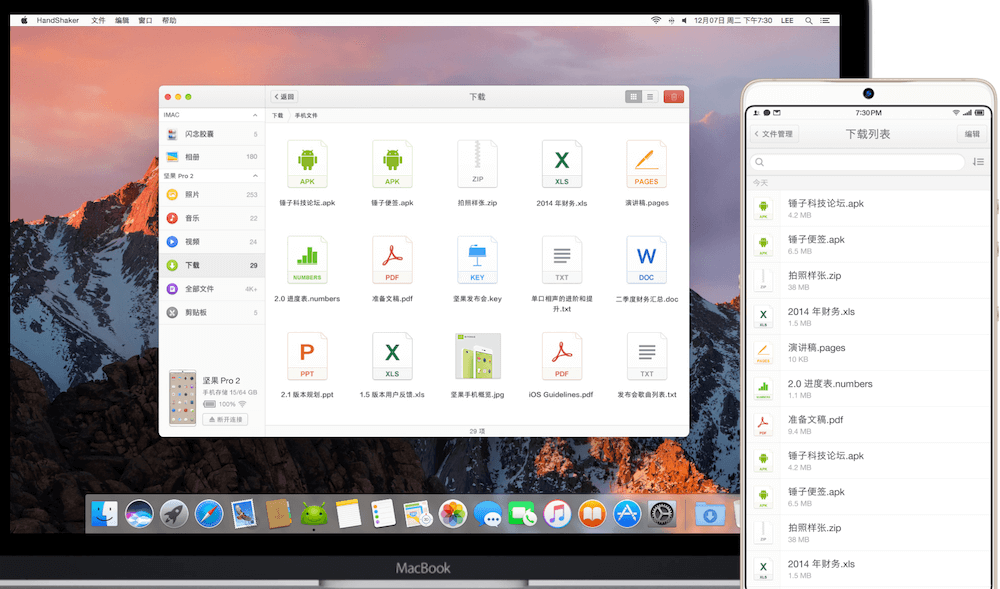Select 准备文稿.pdf icon in the Mac window

(392, 260)
